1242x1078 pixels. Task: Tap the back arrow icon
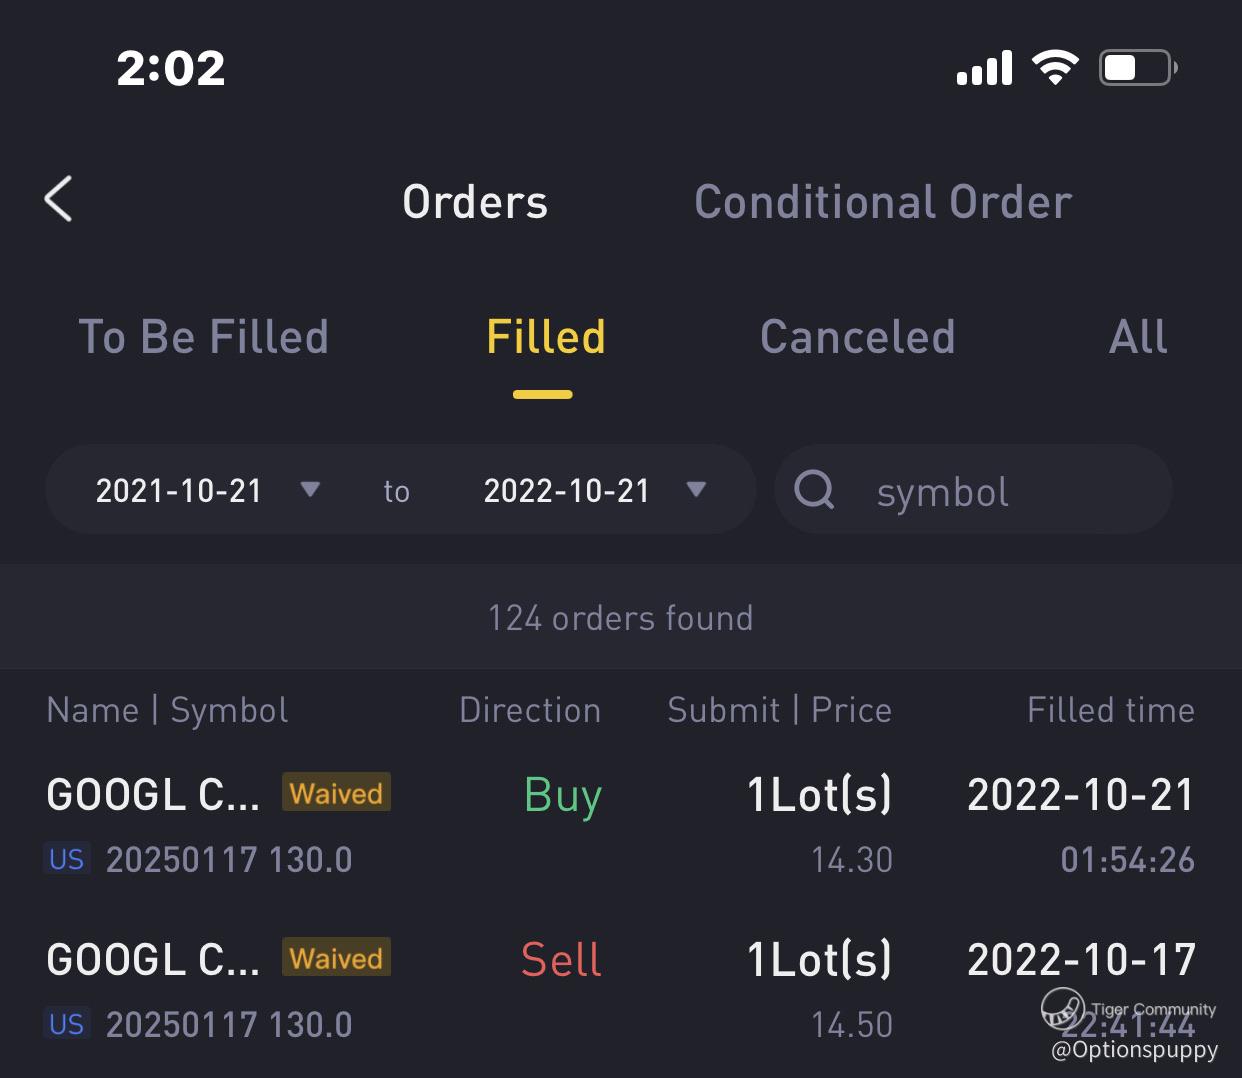(x=59, y=199)
